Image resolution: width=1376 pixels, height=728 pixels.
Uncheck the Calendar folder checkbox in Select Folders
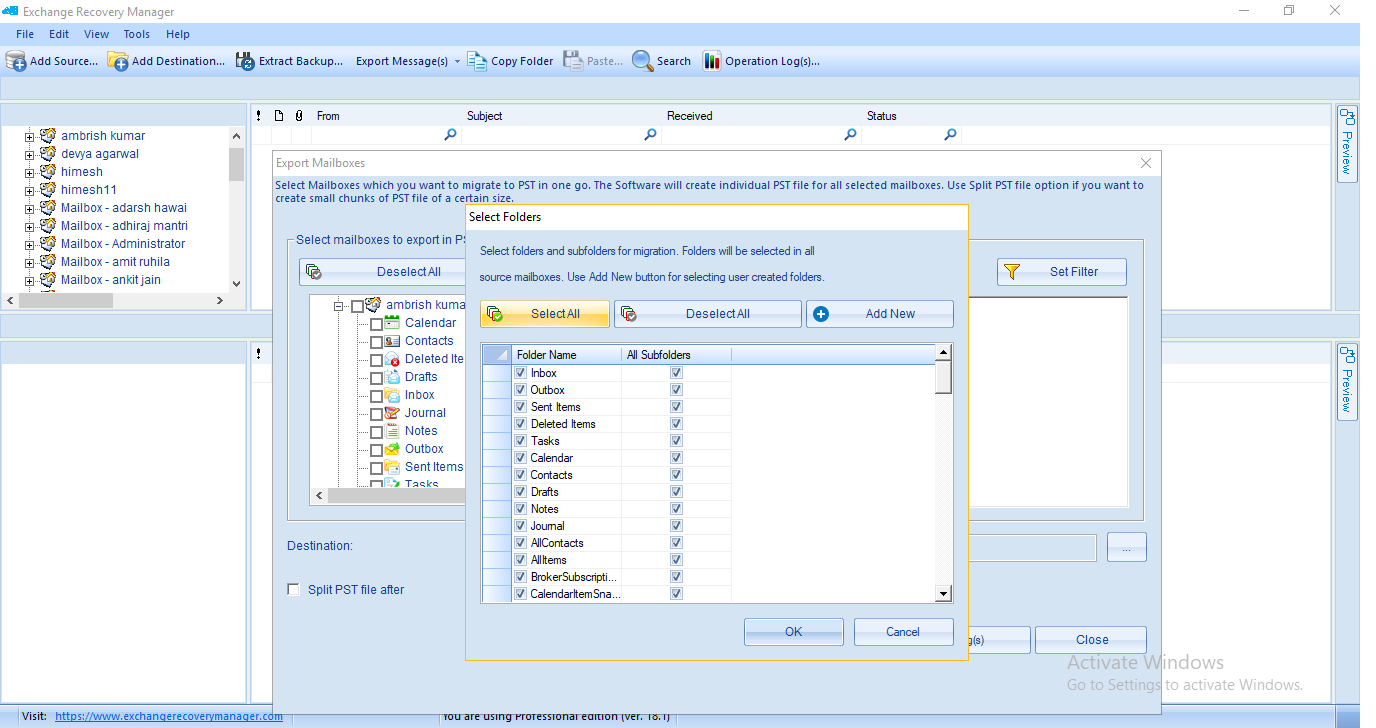tap(520, 458)
